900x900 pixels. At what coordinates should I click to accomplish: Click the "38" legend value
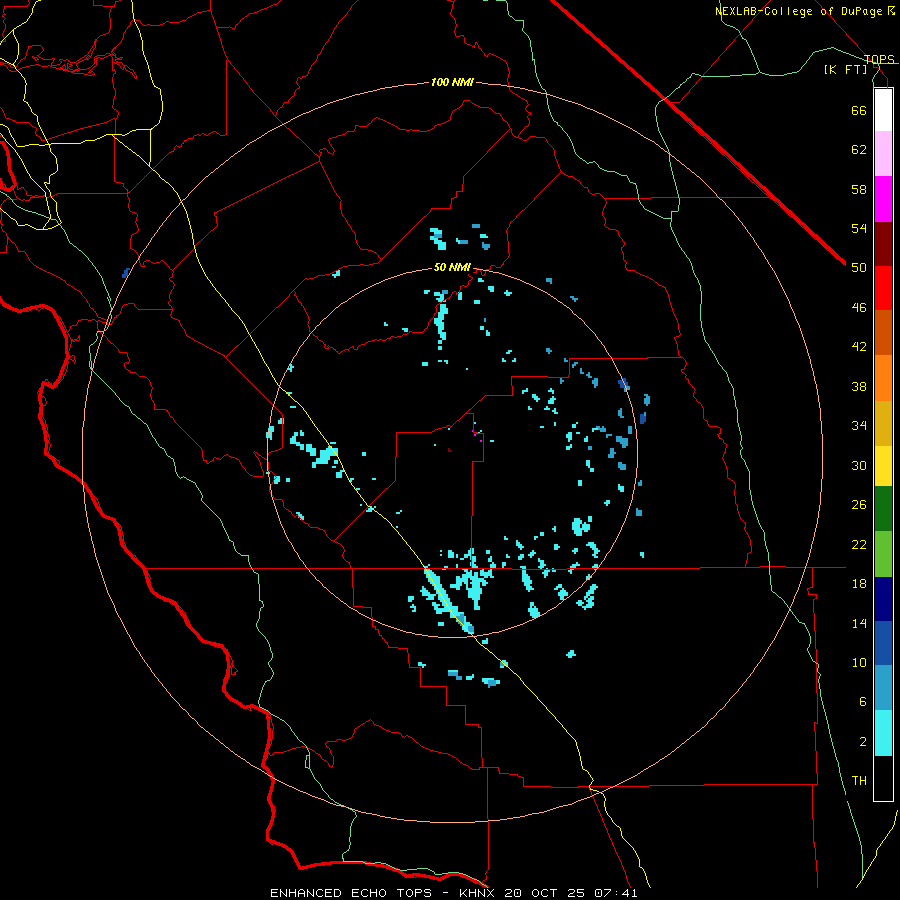(859, 386)
